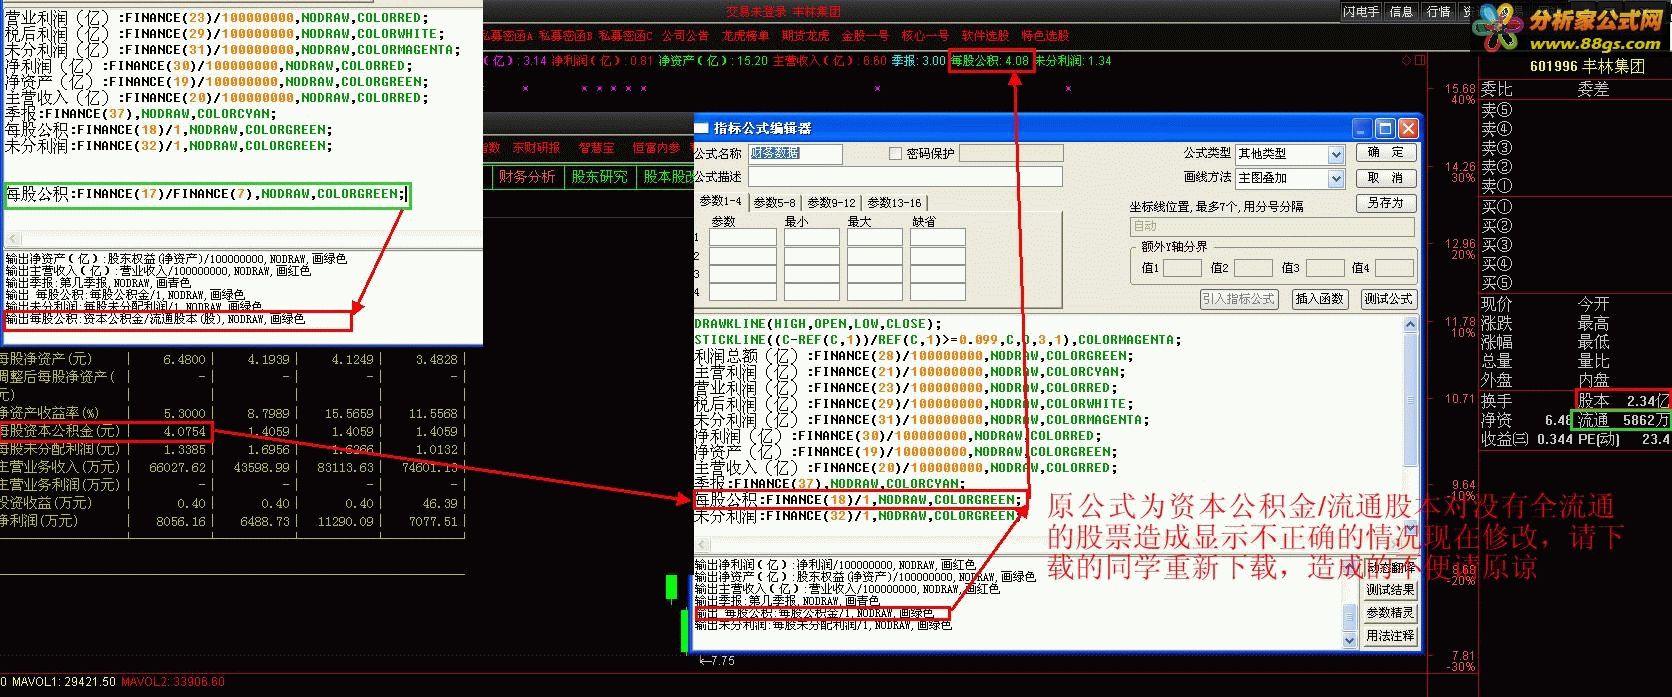Click the 4.0754 capital reserve cell
This screenshot has height=697, width=1672.
tap(185, 432)
